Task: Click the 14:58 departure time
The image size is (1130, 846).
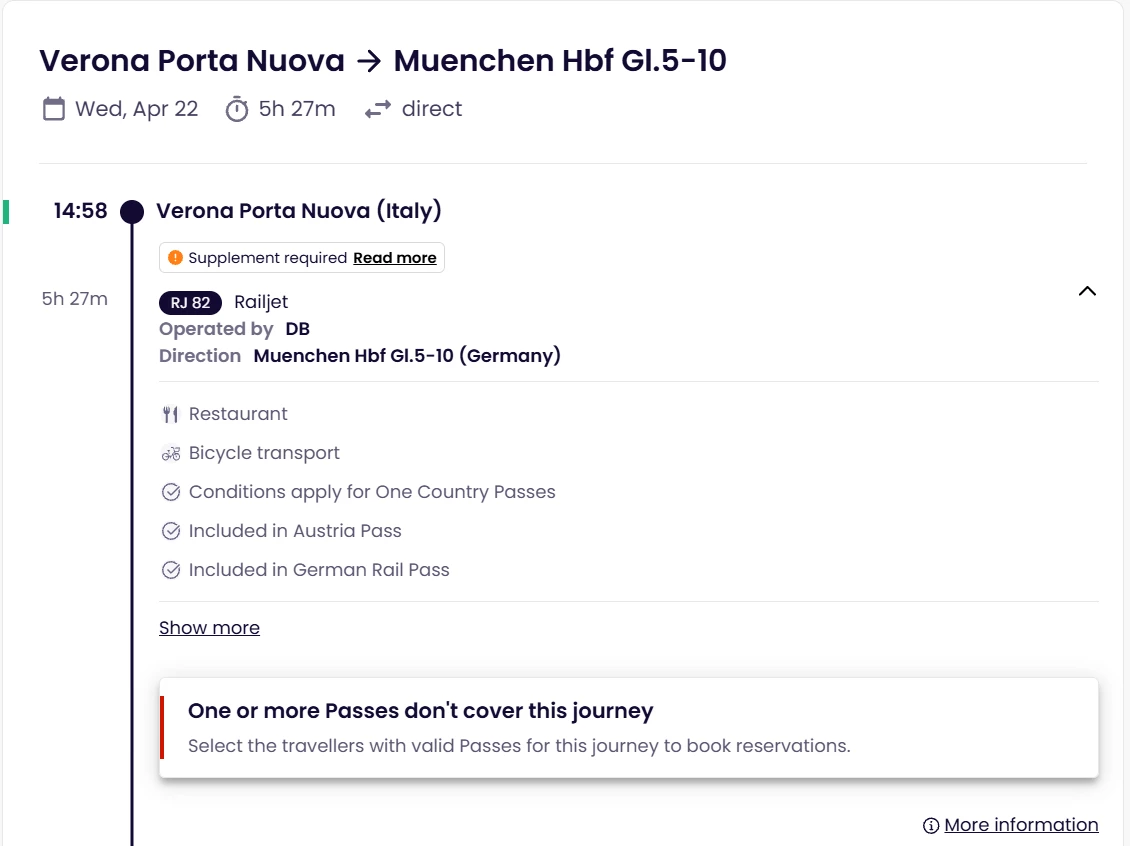Action: pyautogui.click(x=80, y=211)
